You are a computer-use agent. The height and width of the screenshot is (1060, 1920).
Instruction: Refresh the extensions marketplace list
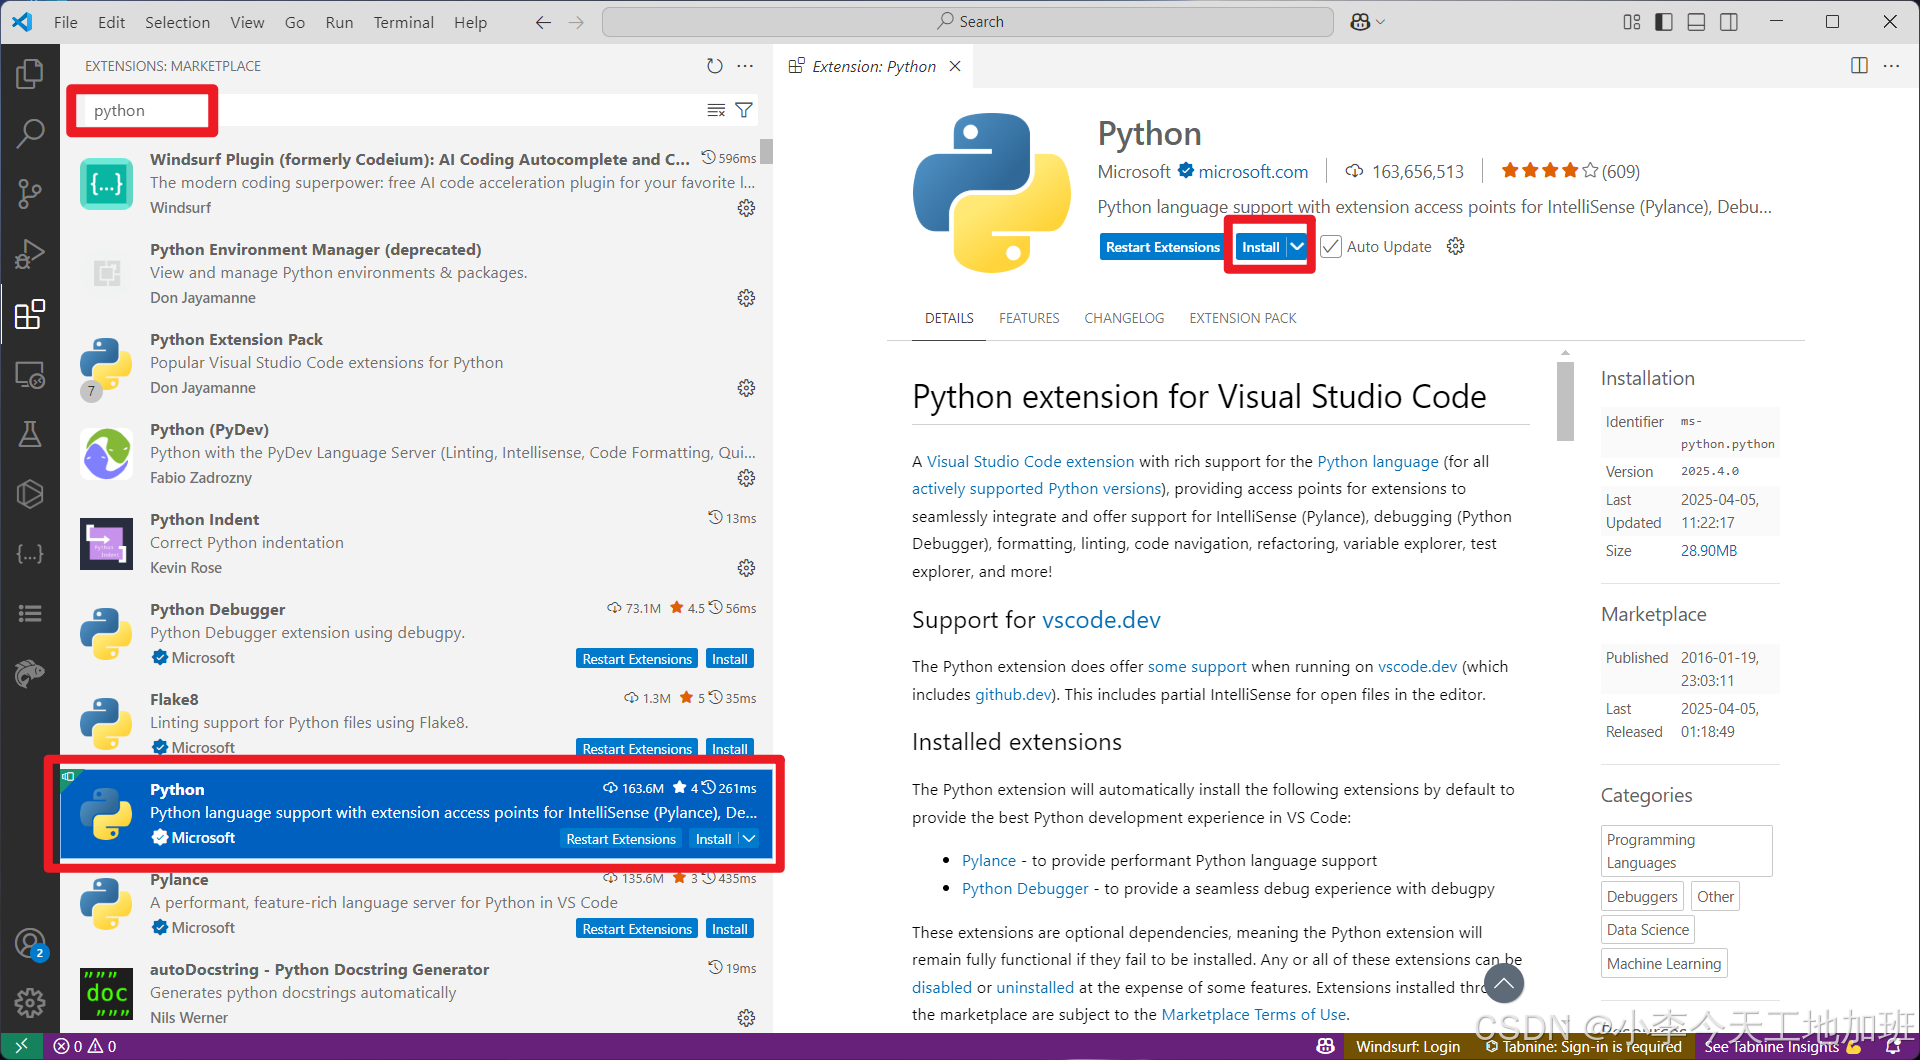click(x=714, y=66)
